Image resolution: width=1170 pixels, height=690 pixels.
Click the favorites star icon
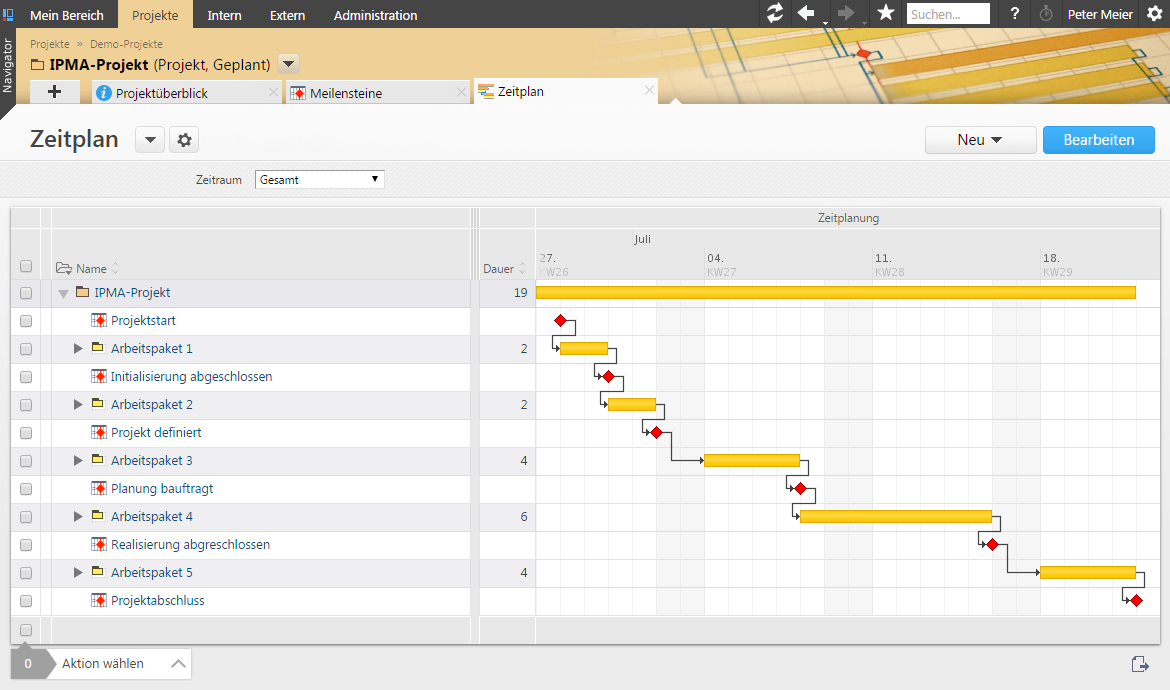point(885,14)
